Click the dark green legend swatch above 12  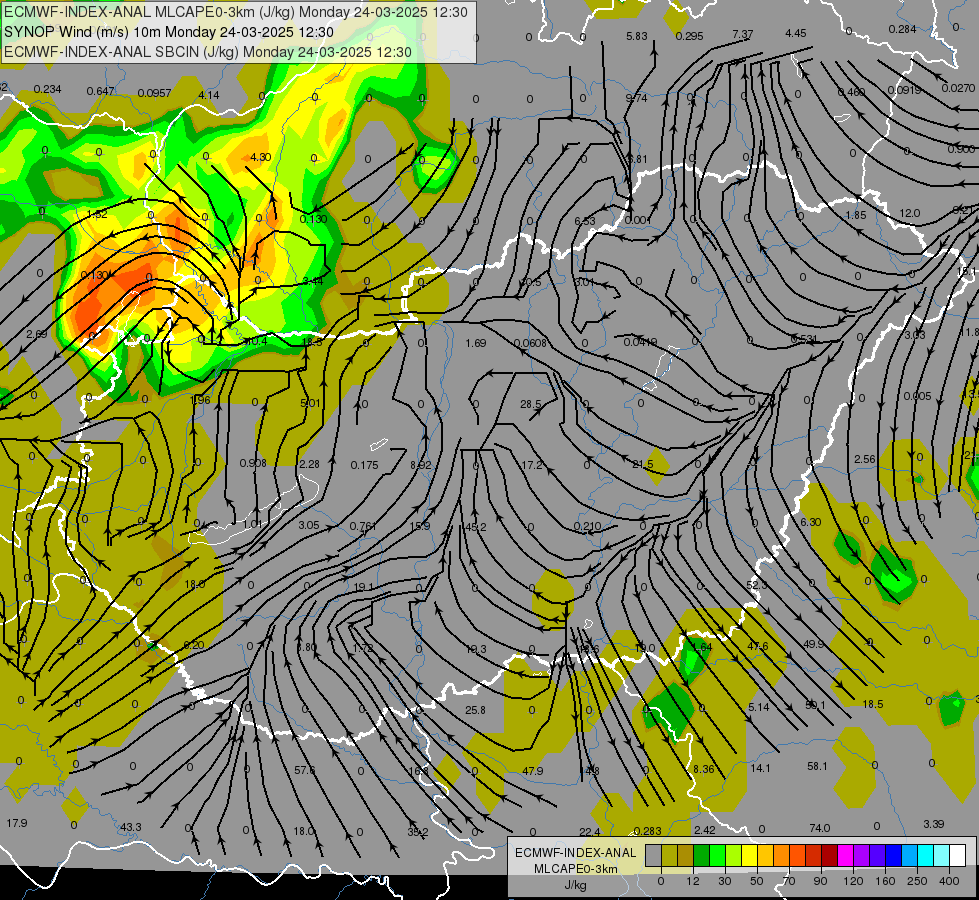coord(702,855)
